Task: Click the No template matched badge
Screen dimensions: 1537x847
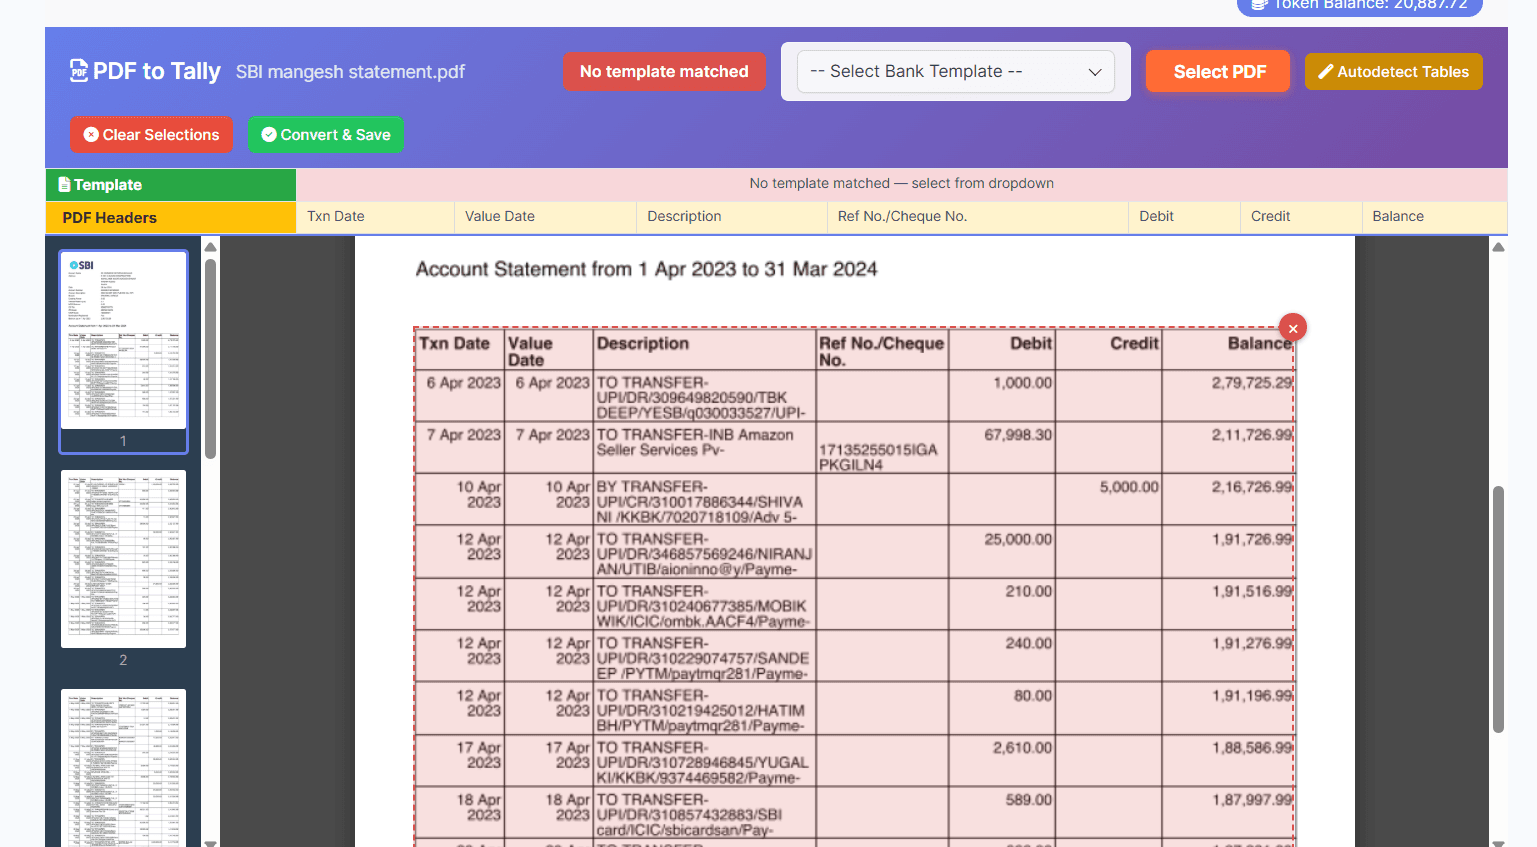Action: coord(664,72)
